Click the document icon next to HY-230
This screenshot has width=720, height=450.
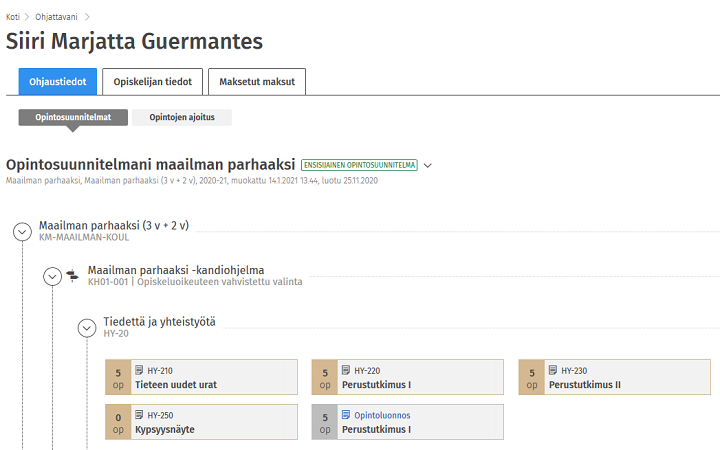pos(553,371)
